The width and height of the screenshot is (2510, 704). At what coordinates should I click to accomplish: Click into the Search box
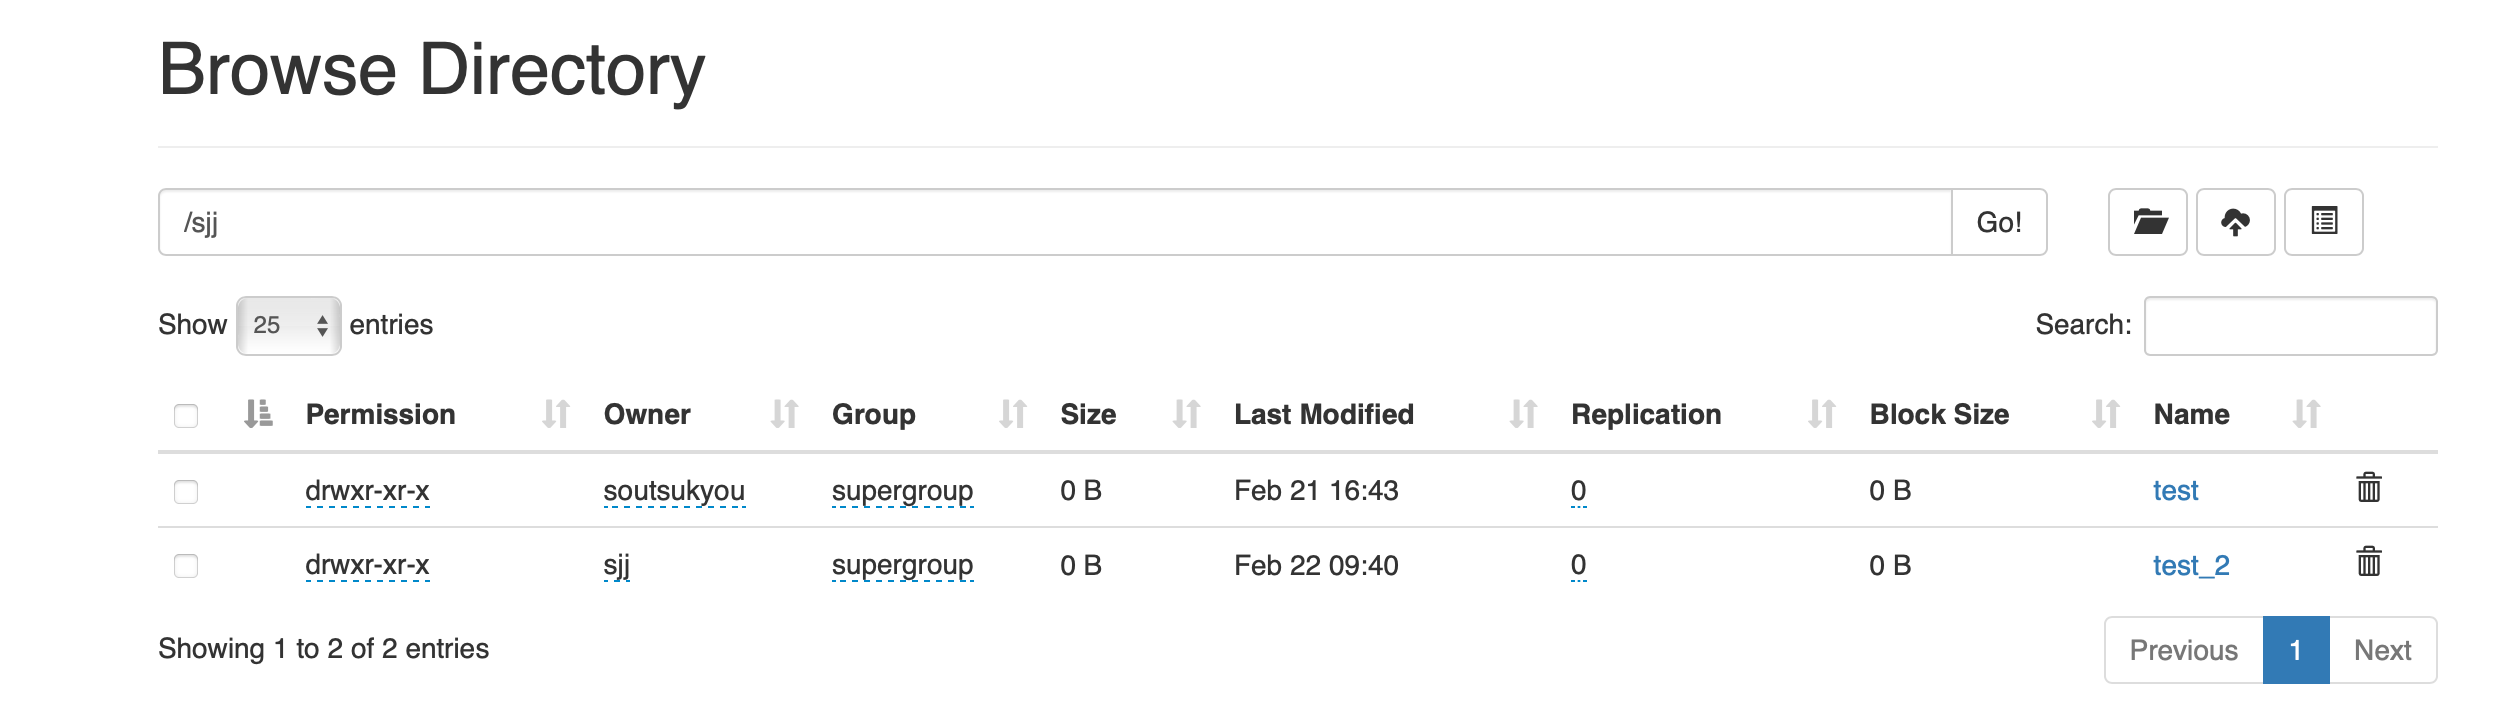click(2289, 325)
